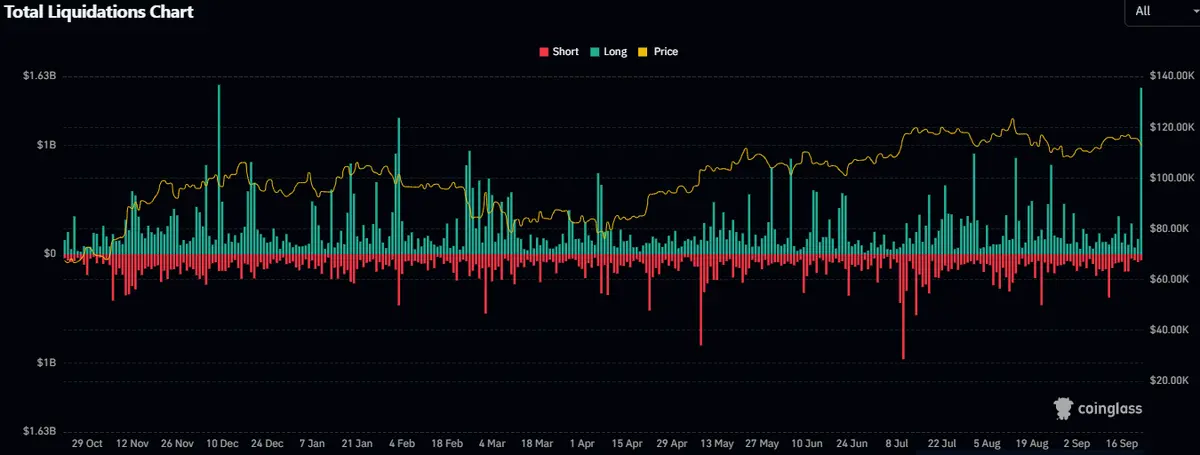Click the deepest red bar near 8 Jul
The height and width of the screenshot is (455, 1200).
(903, 306)
